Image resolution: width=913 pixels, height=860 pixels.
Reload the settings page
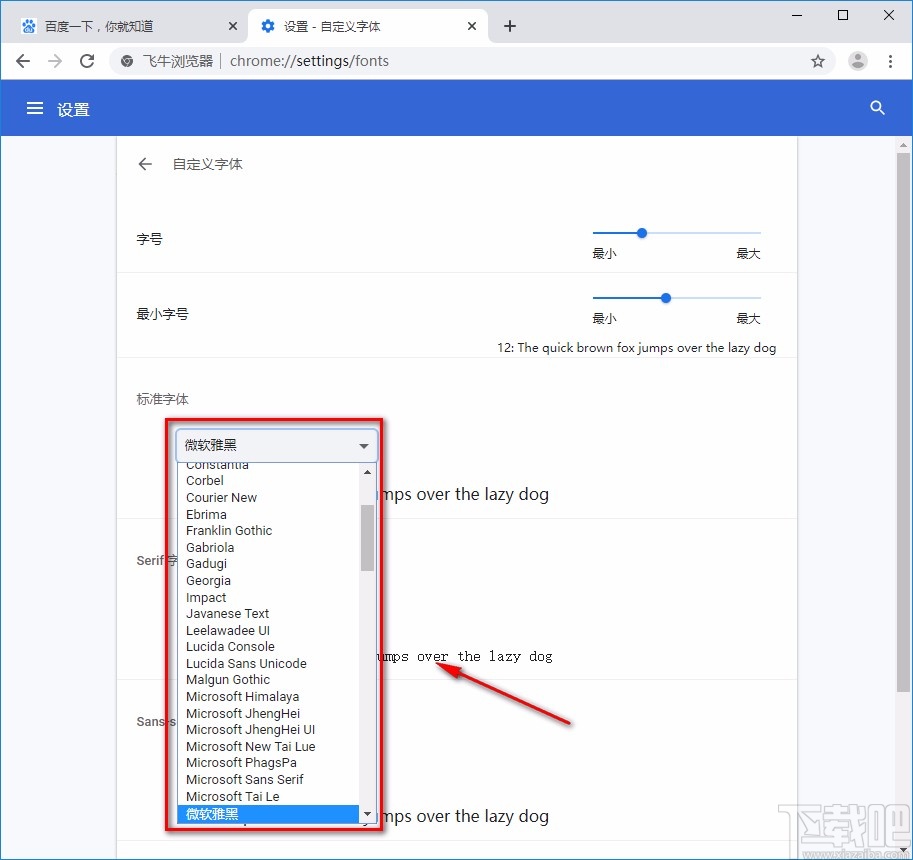(x=87, y=61)
